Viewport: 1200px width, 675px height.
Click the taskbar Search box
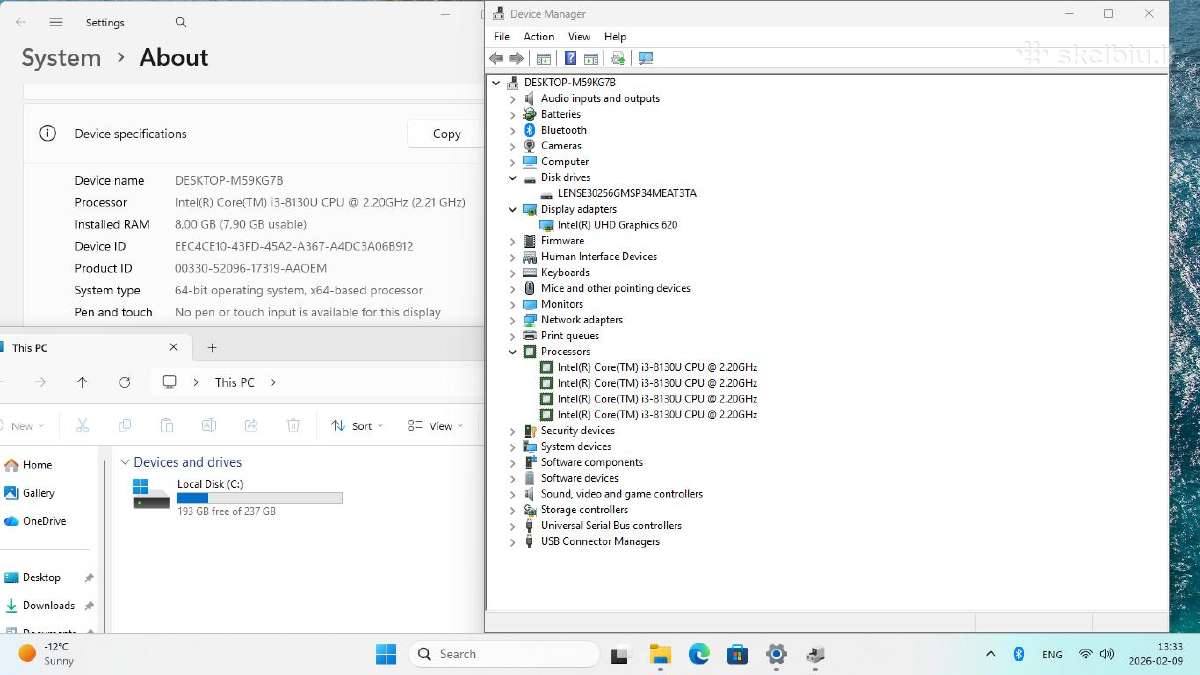tap(503, 654)
